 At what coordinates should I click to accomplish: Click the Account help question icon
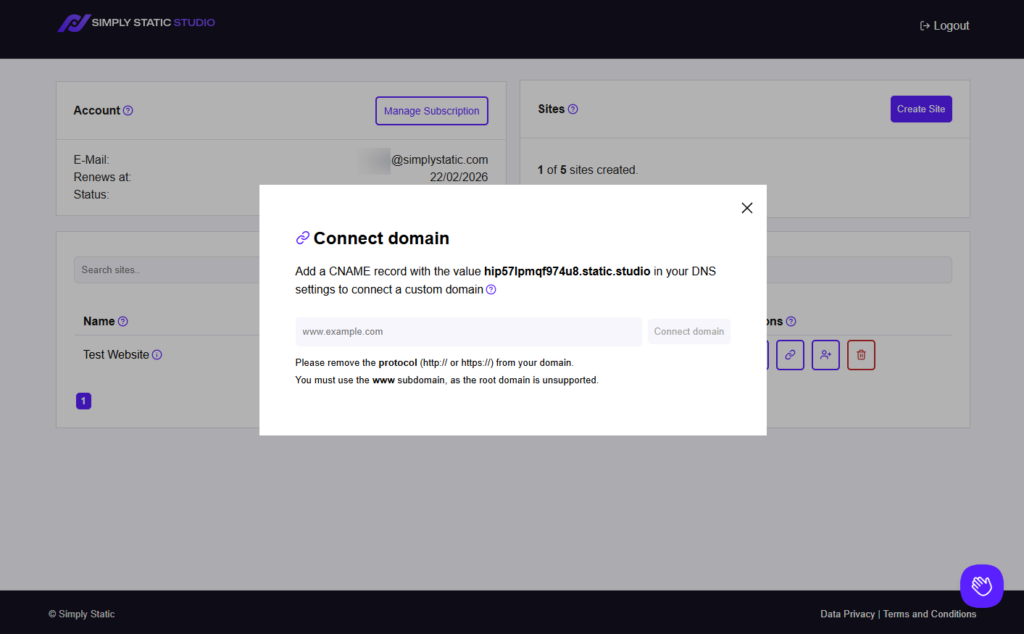[128, 110]
